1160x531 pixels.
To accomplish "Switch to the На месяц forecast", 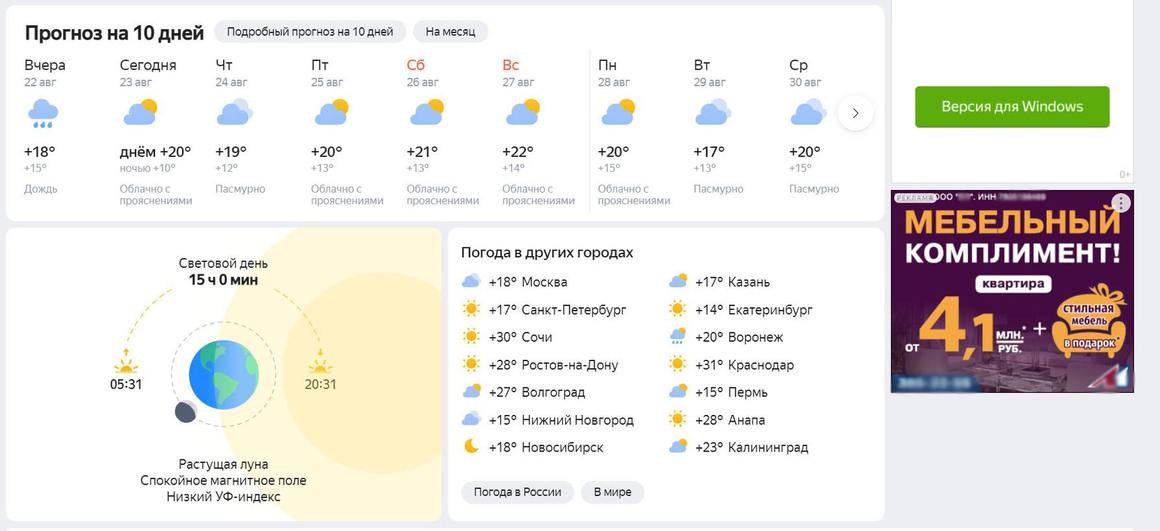I will tap(451, 32).
